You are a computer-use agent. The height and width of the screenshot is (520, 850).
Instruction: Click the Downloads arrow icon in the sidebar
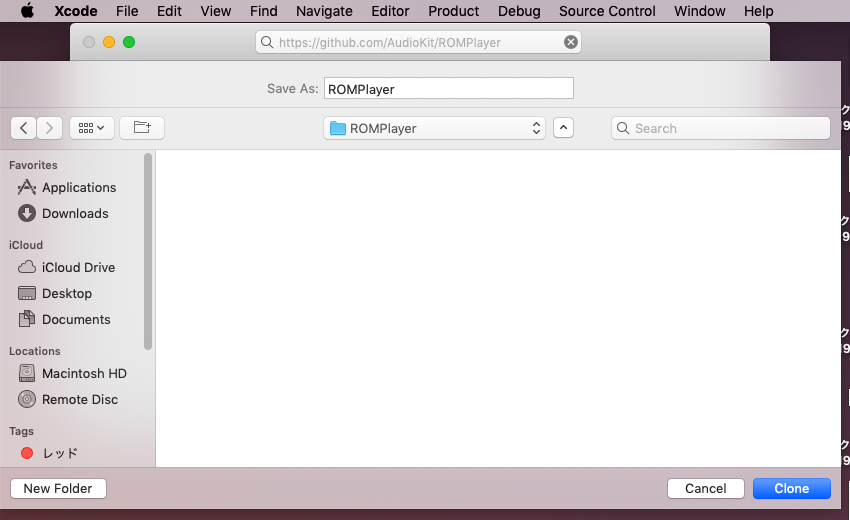(27, 213)
